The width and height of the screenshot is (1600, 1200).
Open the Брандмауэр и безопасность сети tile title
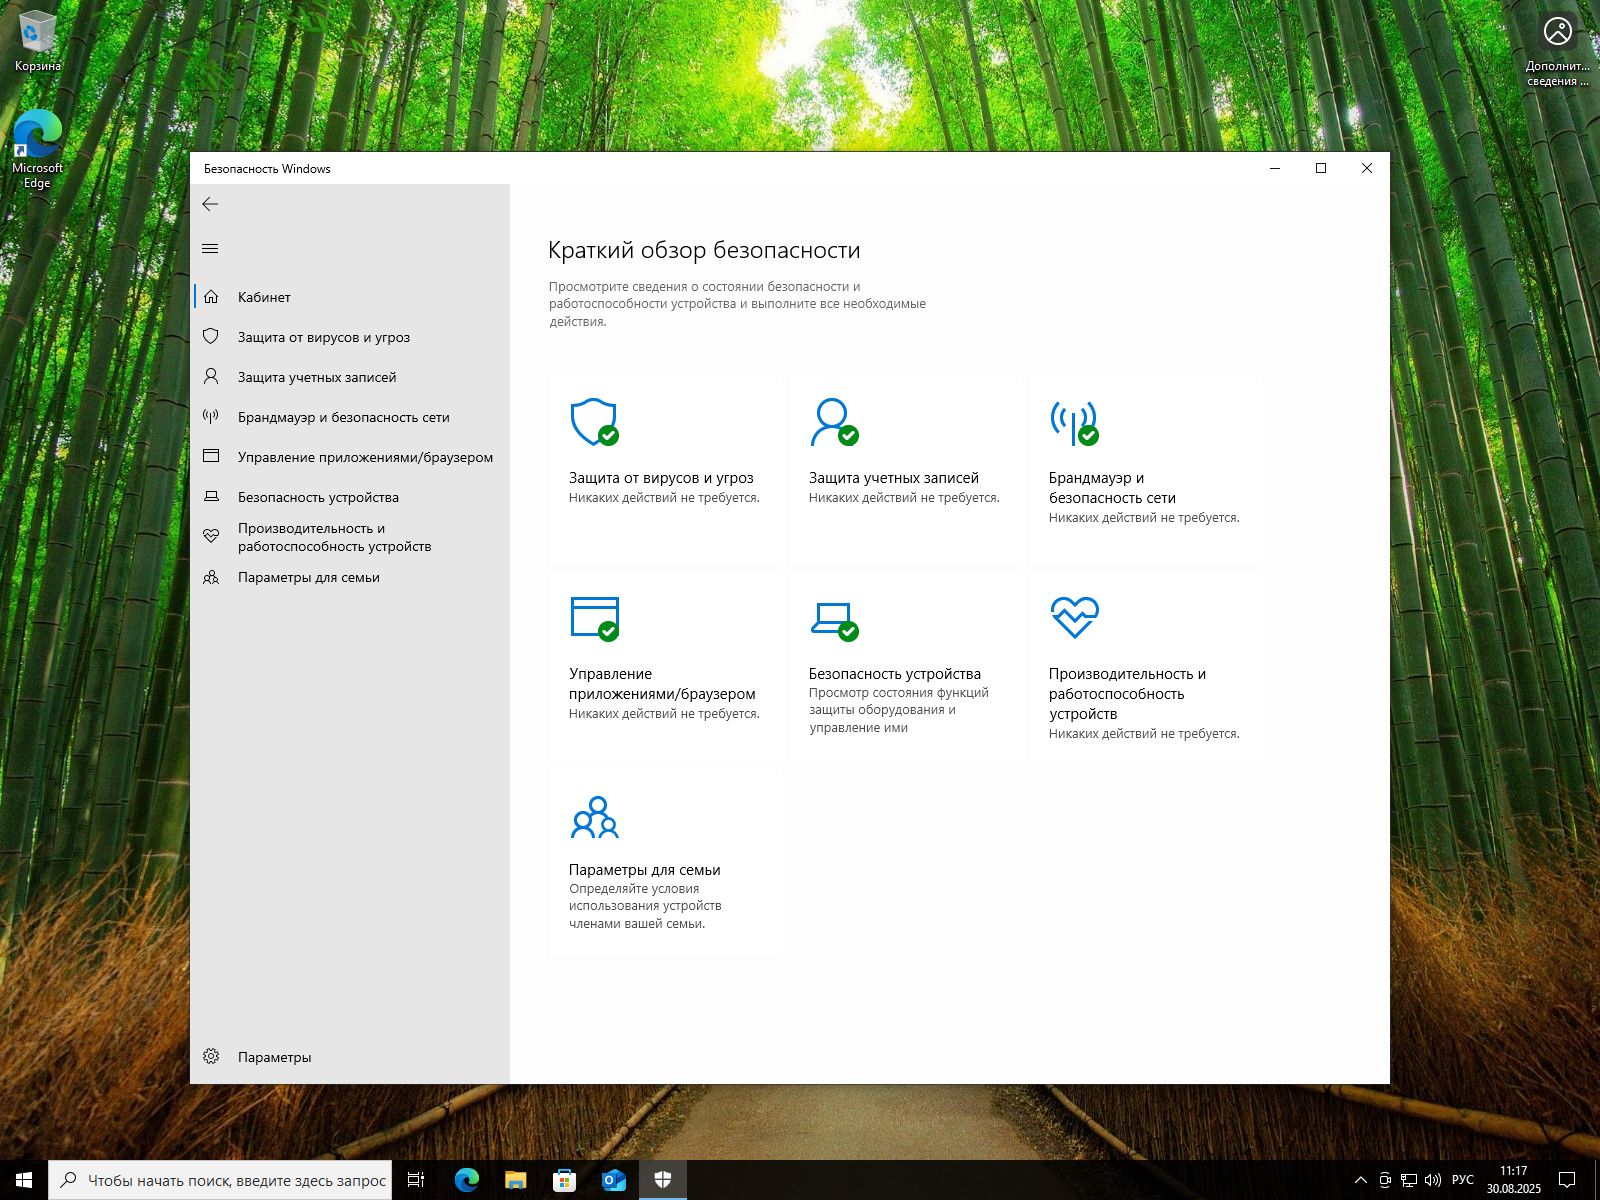pos(1112,488)
